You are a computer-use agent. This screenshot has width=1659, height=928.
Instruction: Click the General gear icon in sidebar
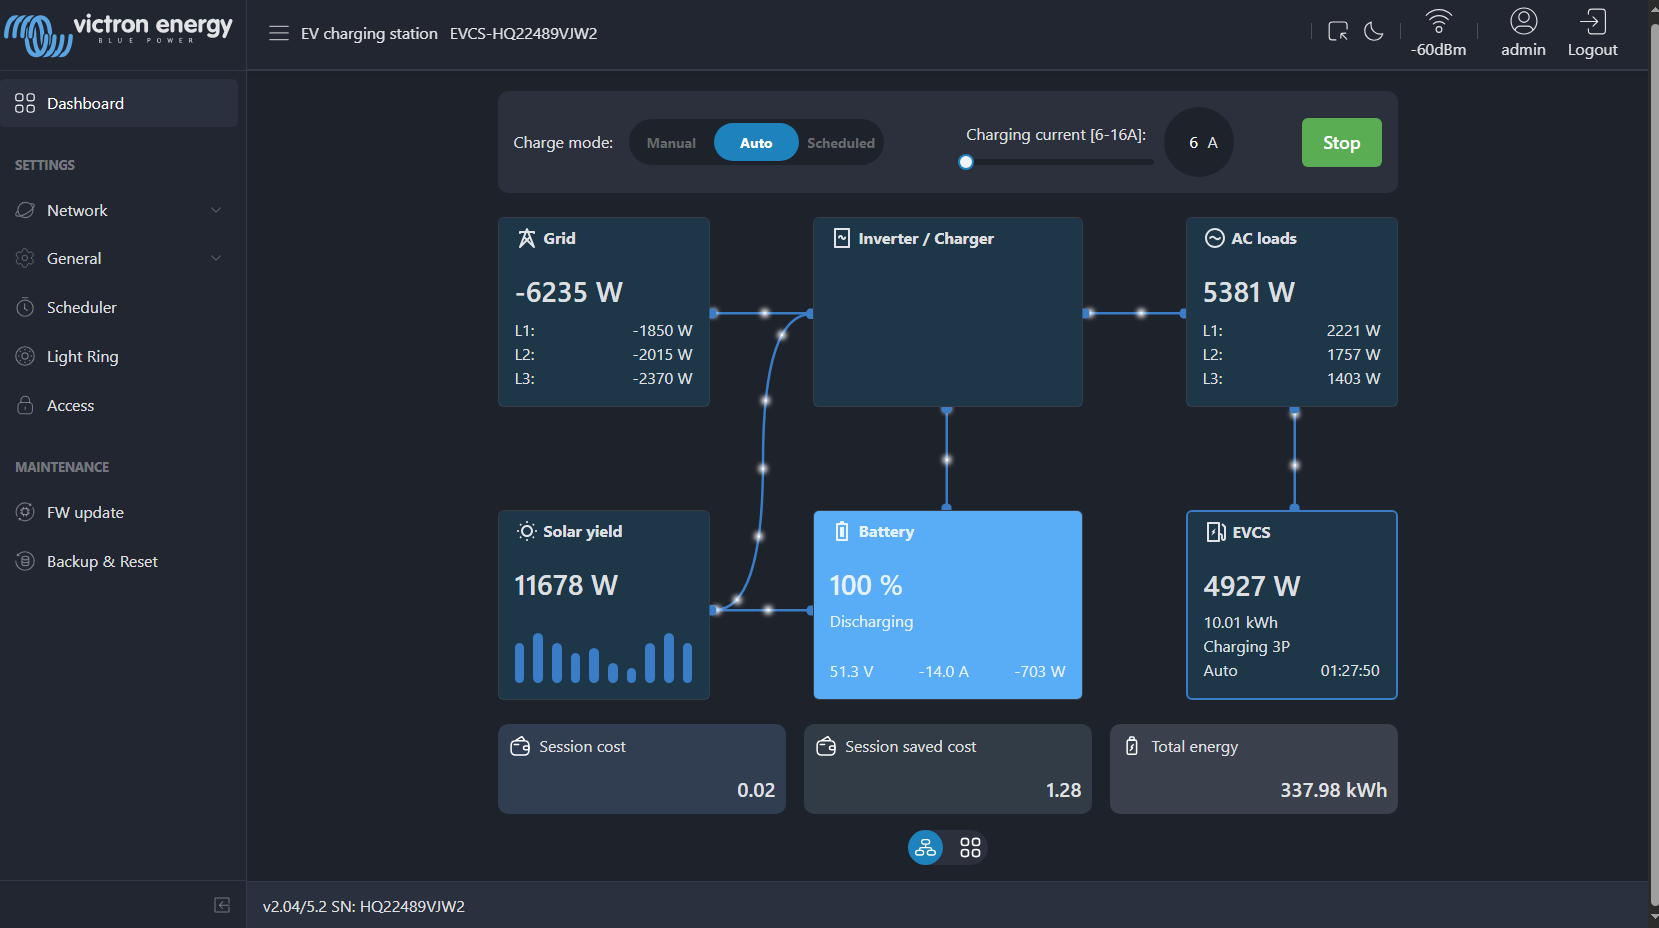(25, 258)
